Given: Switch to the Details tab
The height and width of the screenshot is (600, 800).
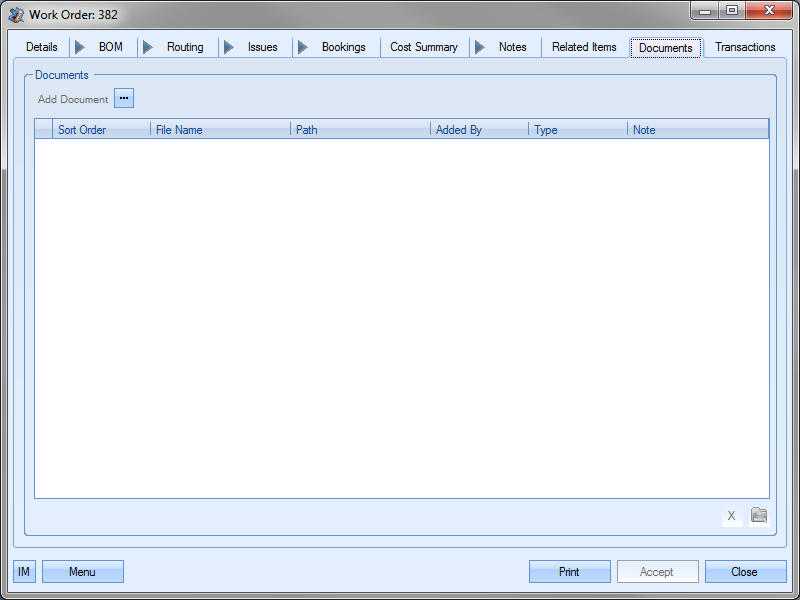Looking at the screenshot, I should coord(42,47).
